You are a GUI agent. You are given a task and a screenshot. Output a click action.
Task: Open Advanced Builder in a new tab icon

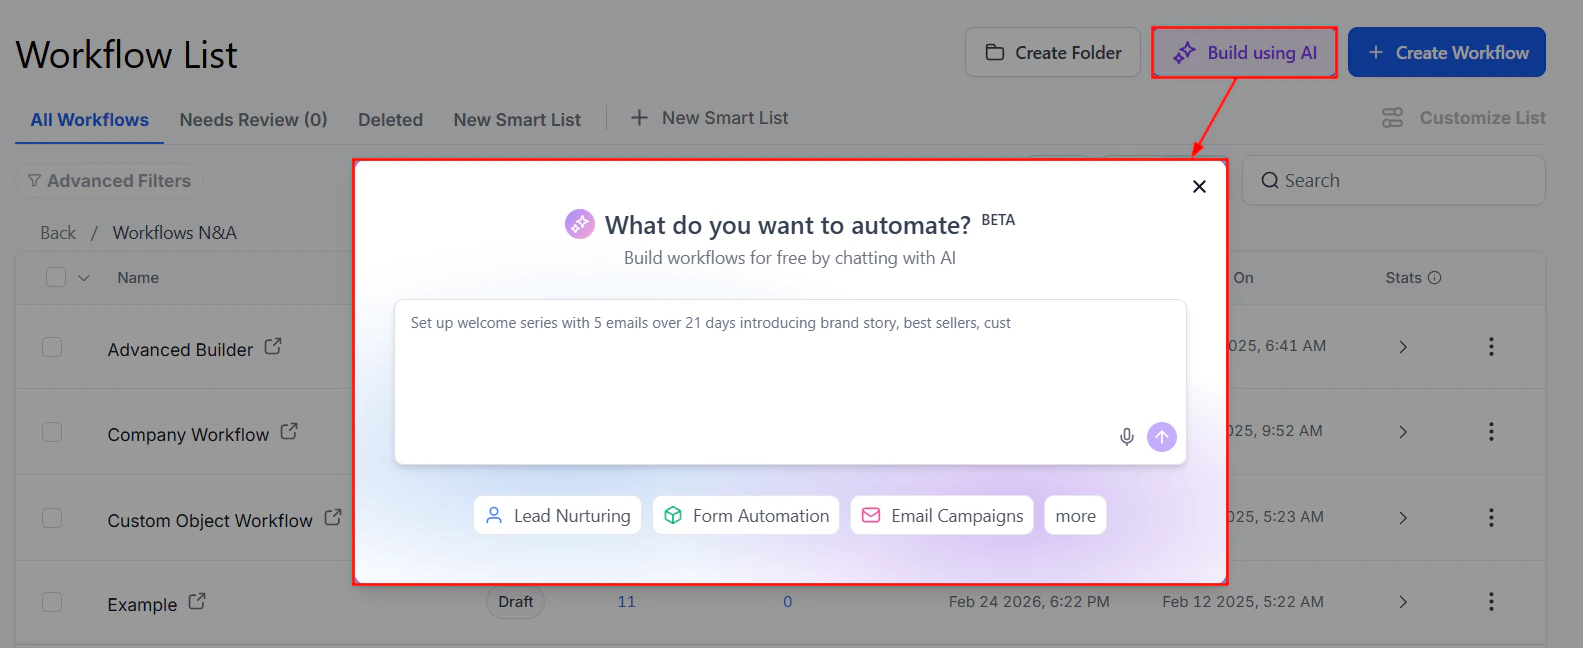[x=273, y=347]
